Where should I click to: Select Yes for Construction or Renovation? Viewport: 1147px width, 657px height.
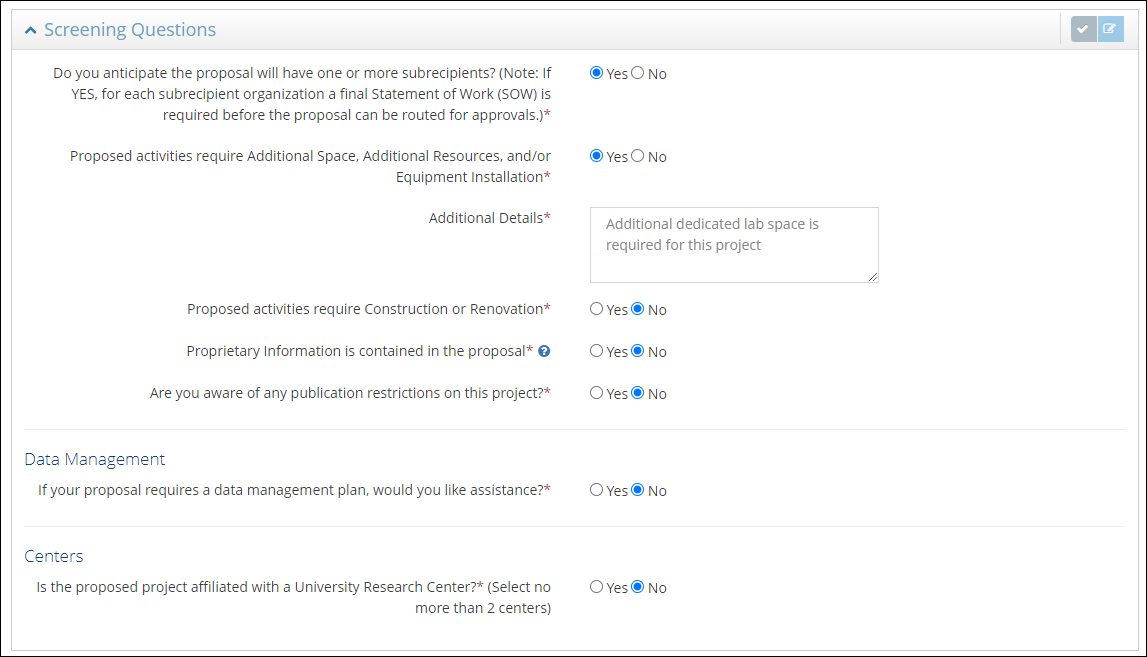(597, 309)
